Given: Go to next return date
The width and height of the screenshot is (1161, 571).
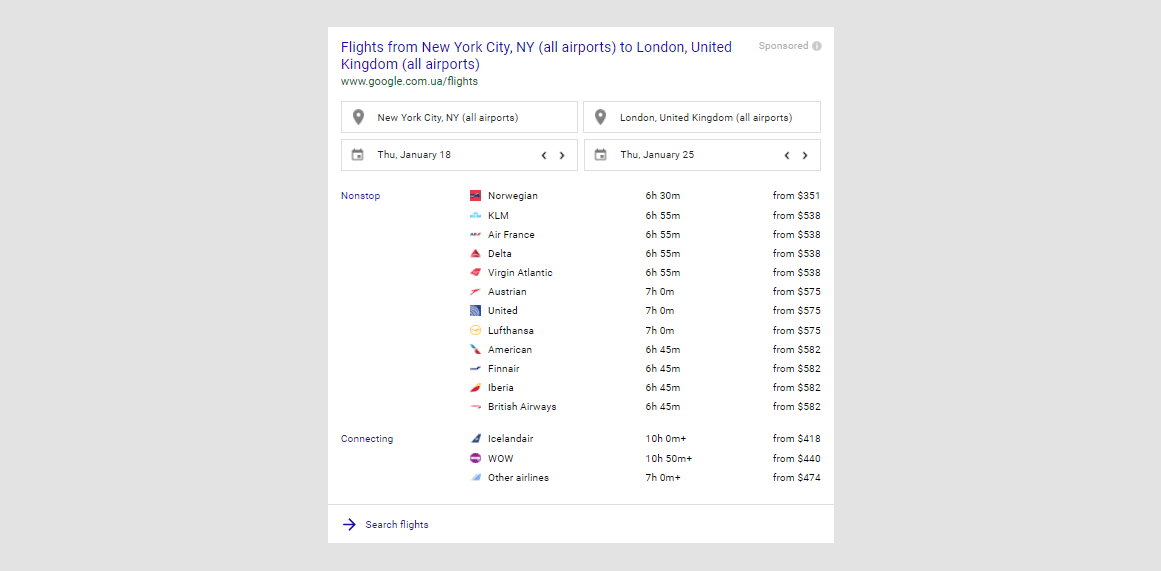Looking at the screenshot, I should [x=805, y=155].
